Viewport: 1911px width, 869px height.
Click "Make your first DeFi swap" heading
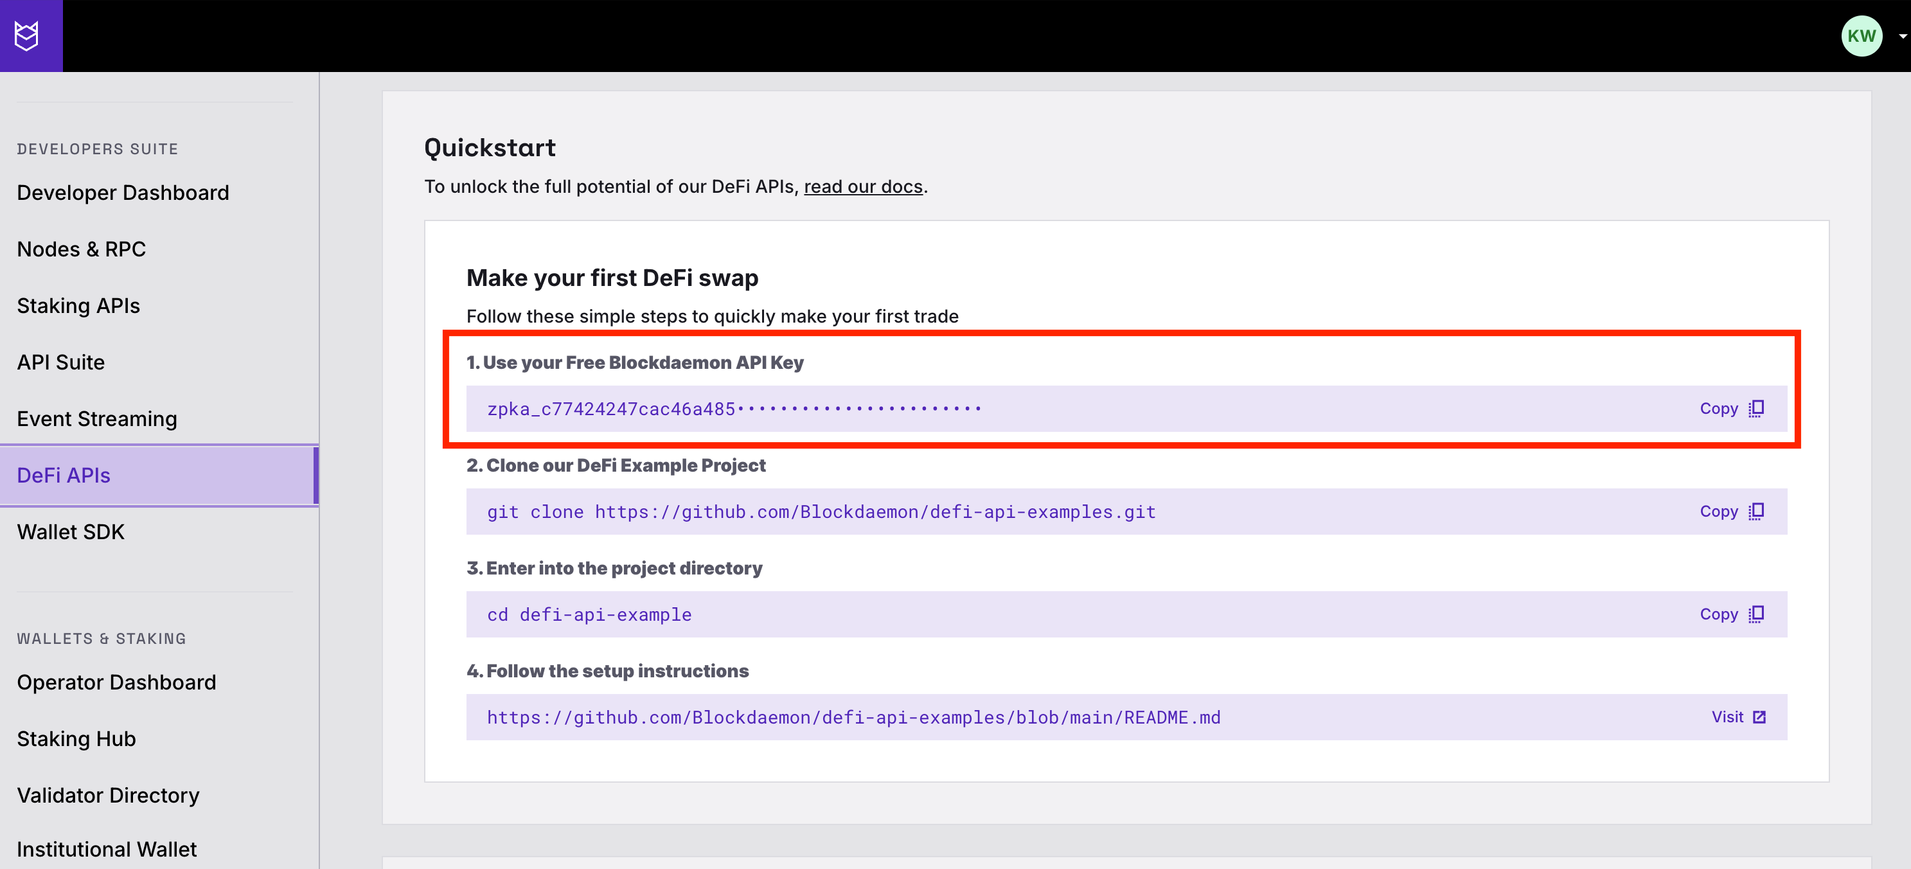[612, 278]
